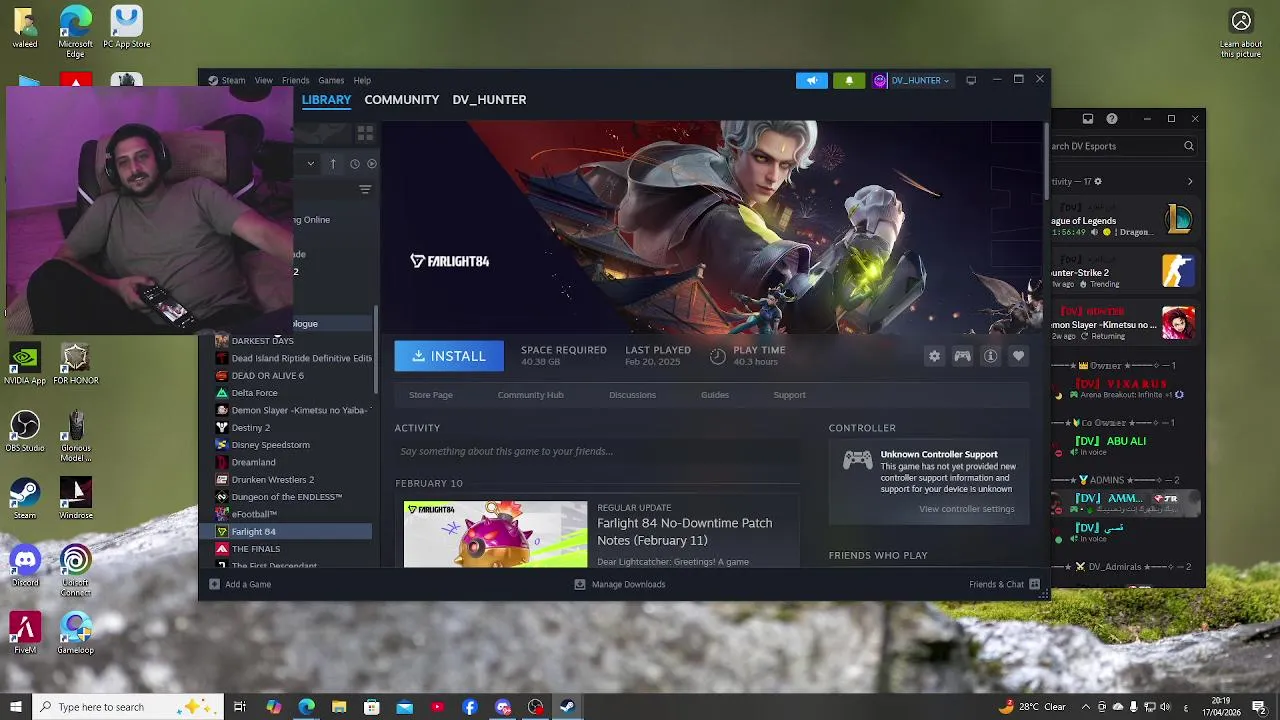Screen dimensions: 1280x720
Task: Go to the COMMUNITY tab
Action: [401, 100]
